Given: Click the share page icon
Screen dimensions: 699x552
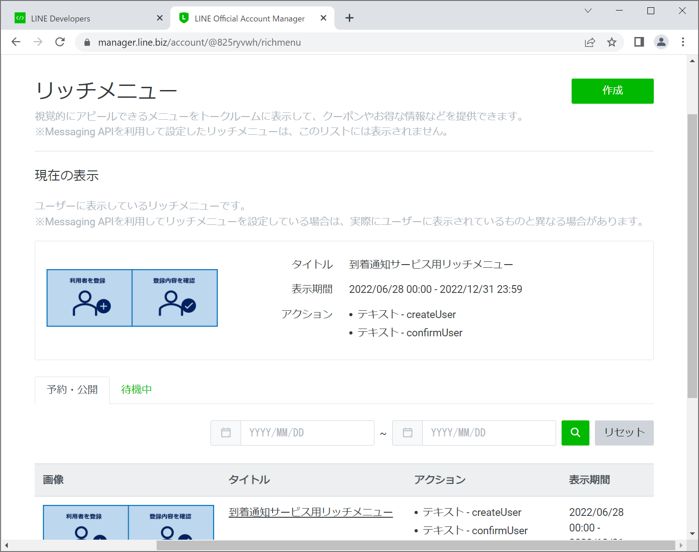Looking at the screenshot, I should pos(590,42).
